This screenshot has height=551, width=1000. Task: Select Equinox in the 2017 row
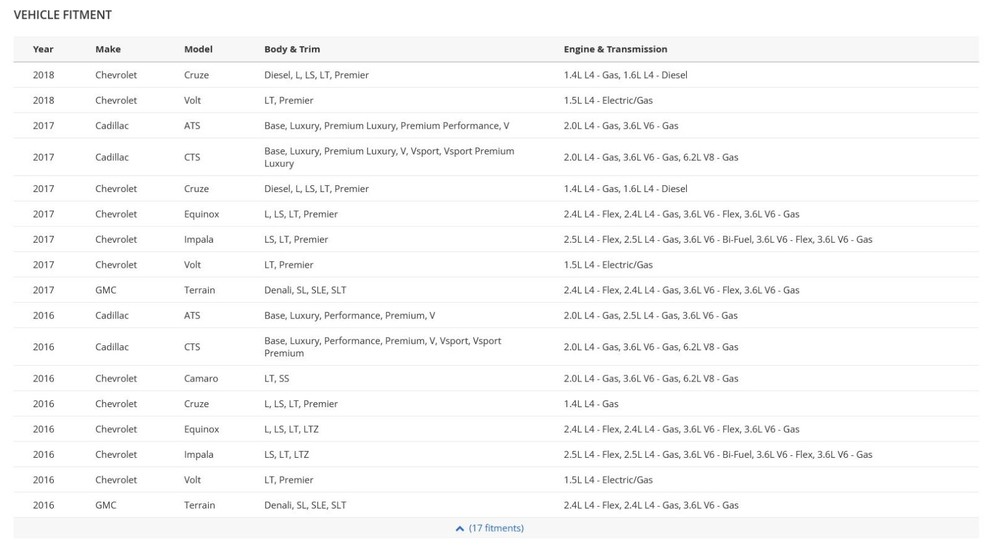click(x=202, y=214)
